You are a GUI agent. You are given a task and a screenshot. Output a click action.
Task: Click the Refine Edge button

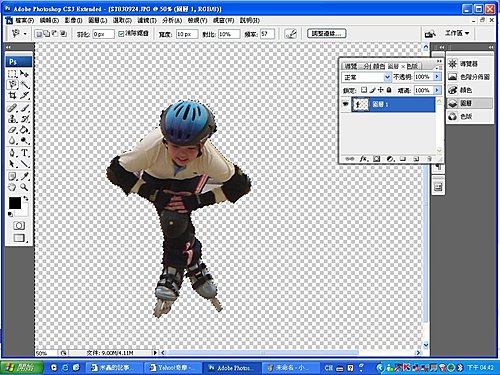[x=326, y=33]
